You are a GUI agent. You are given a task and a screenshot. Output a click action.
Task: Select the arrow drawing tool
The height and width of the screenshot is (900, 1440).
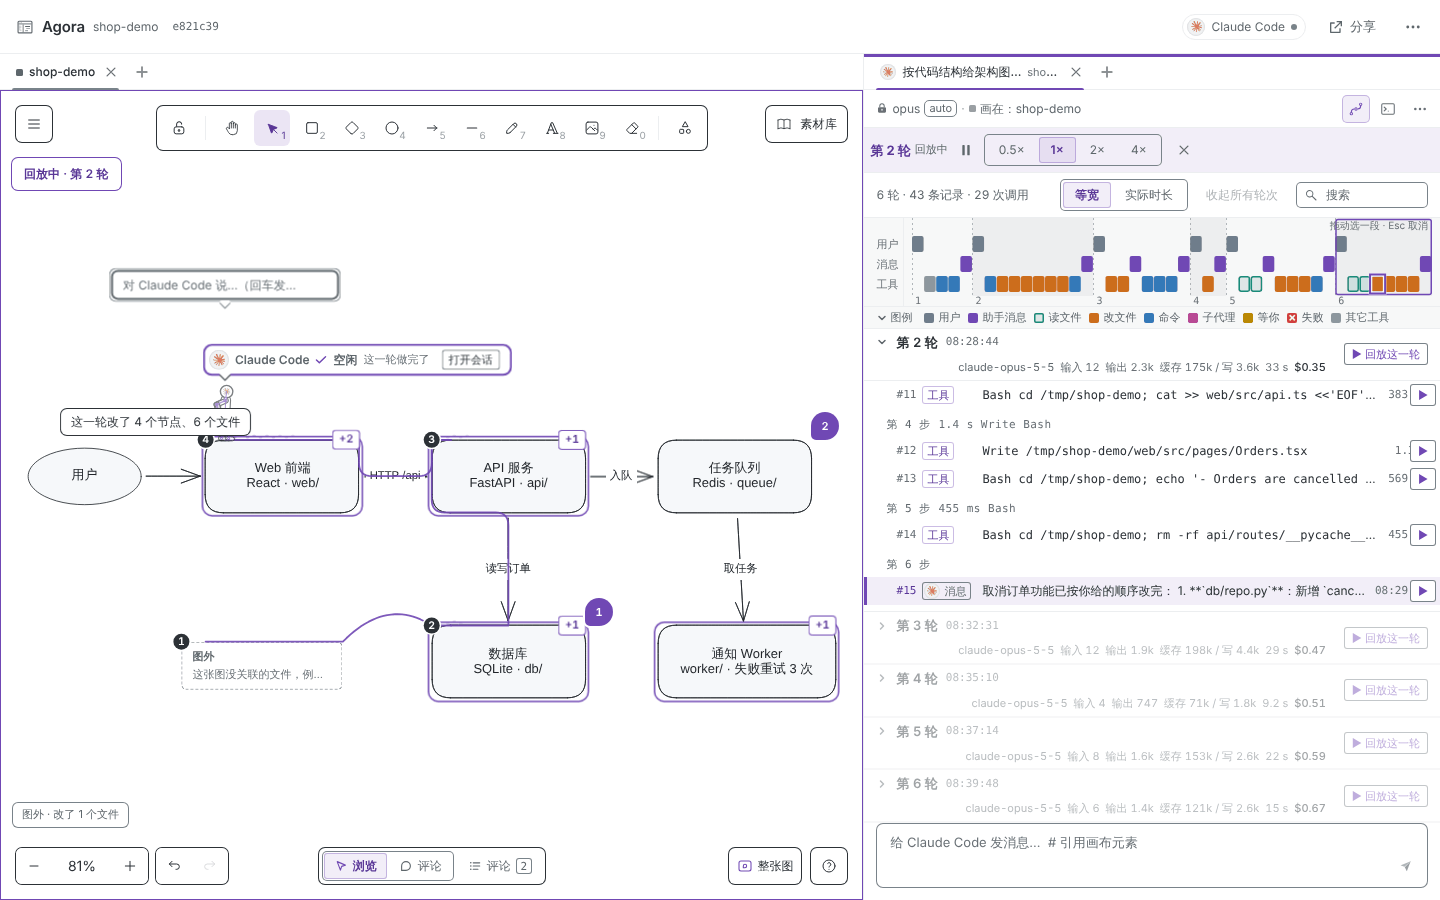[x=433, y=128]
